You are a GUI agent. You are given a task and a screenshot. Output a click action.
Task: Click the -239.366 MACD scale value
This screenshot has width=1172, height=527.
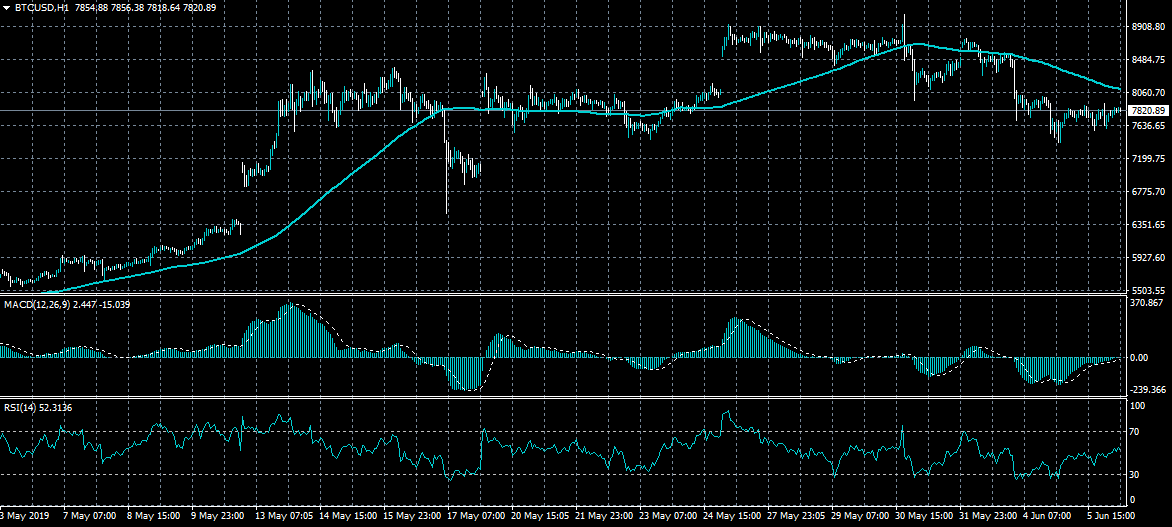coord(1146,390)
